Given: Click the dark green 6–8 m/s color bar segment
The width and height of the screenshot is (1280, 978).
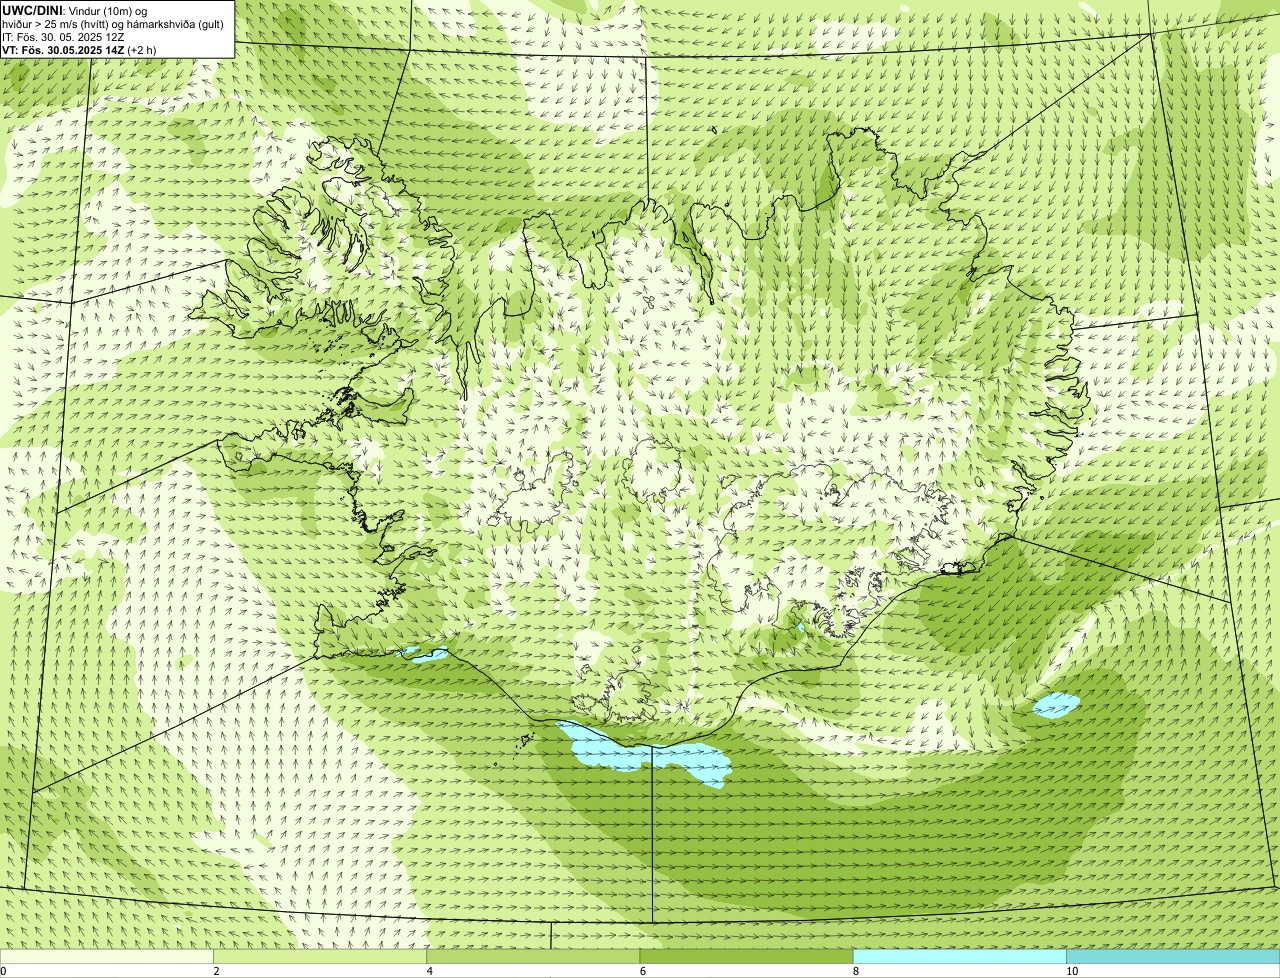Looking at the screenshot, I should click(746, 957).
